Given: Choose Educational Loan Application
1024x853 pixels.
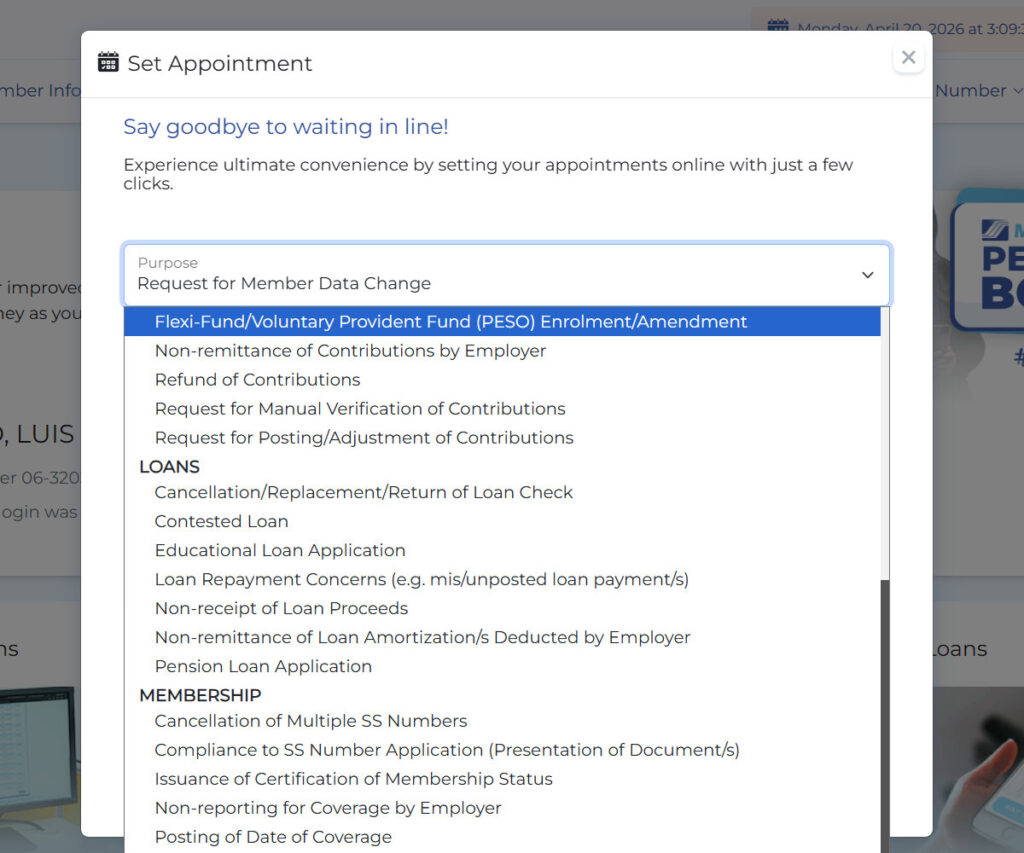Looking at the screenshot, I should (x=502, y=551).
